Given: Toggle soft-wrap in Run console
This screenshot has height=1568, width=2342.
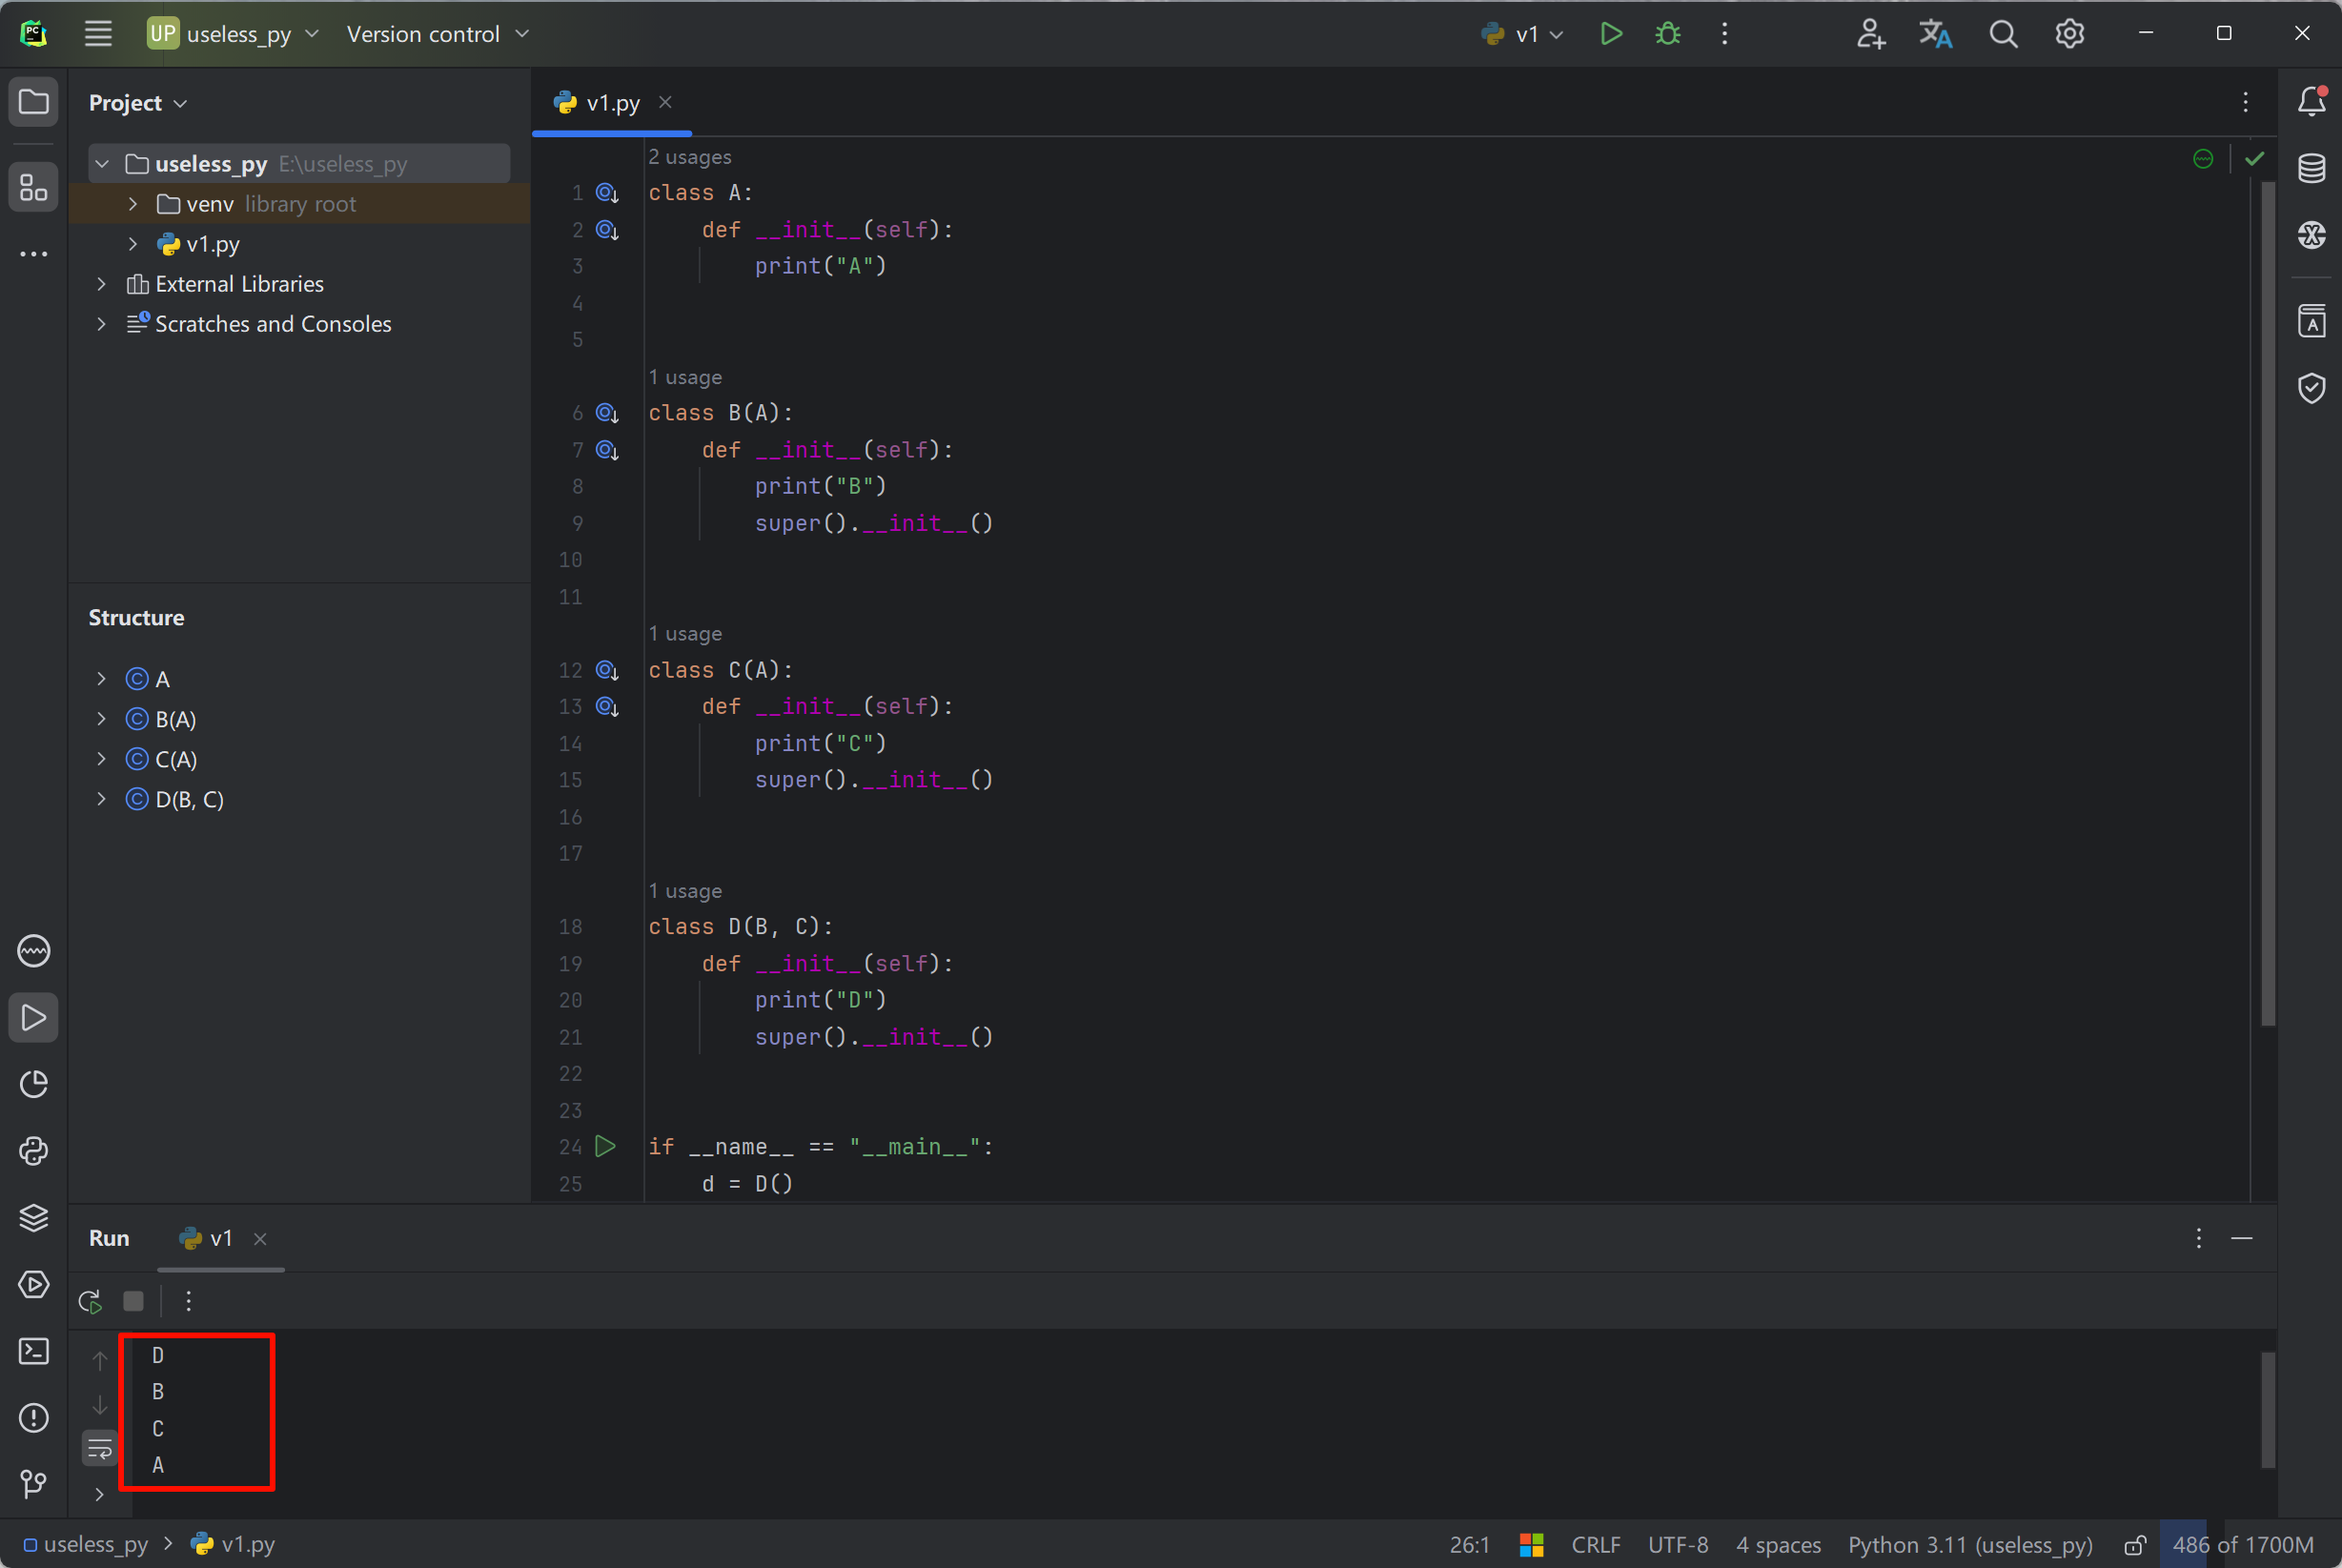Looking at the screenshot, I should 100,1448.
